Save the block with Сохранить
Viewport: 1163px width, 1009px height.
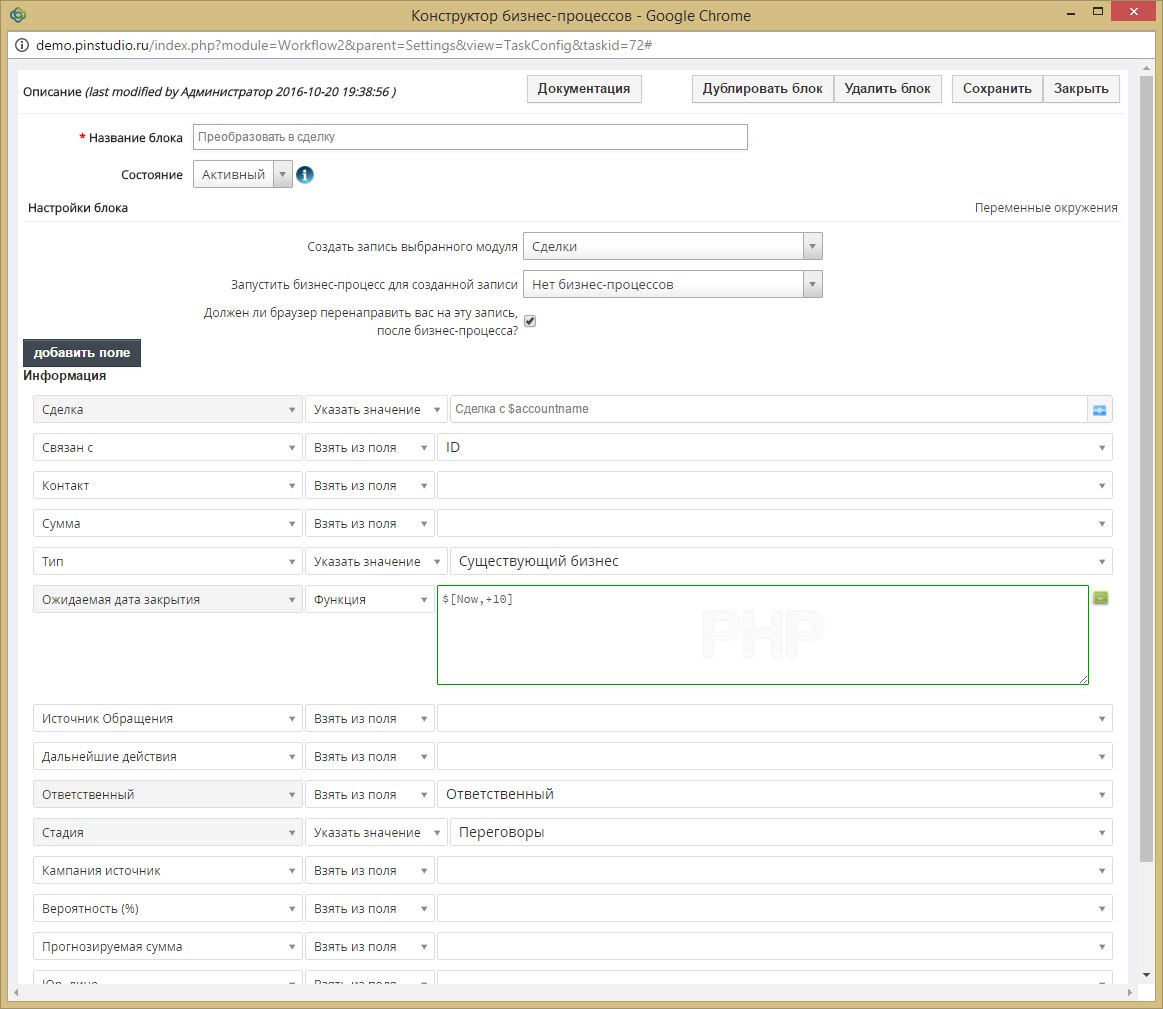tap(996, 89)
